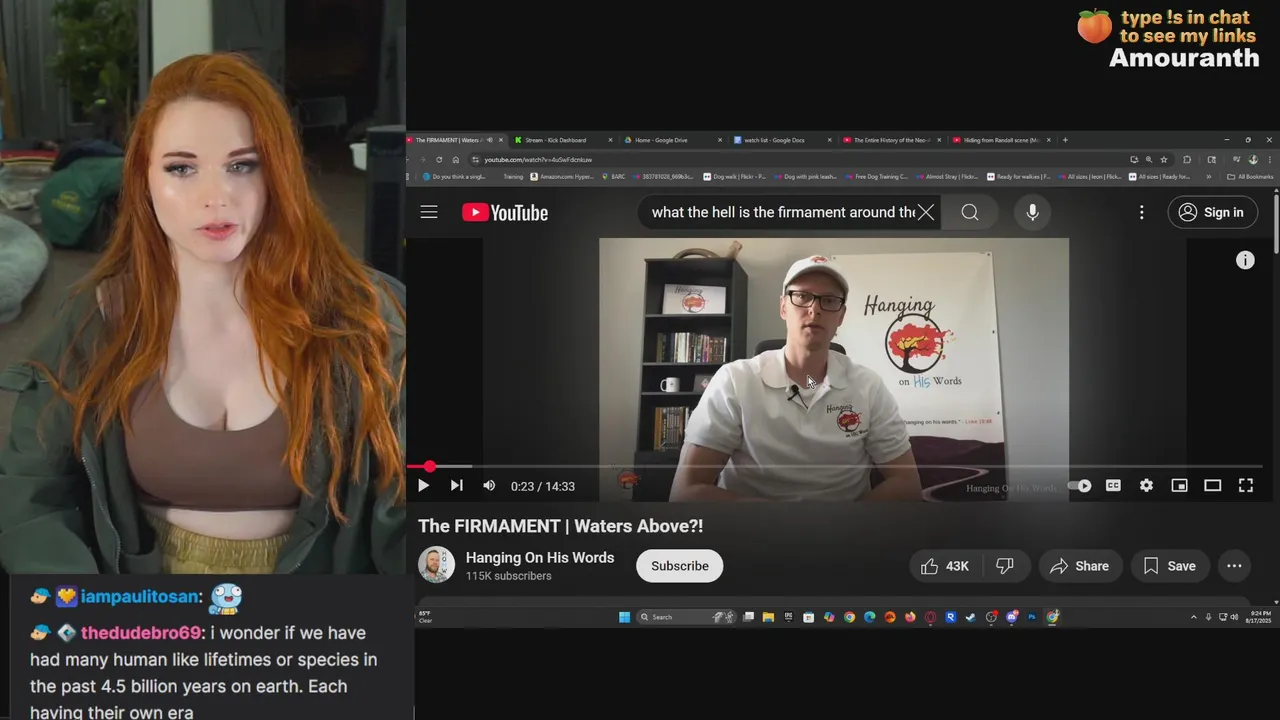1280x720 pixels.
Task: Reload the browser page
Action: pos(439,159)
